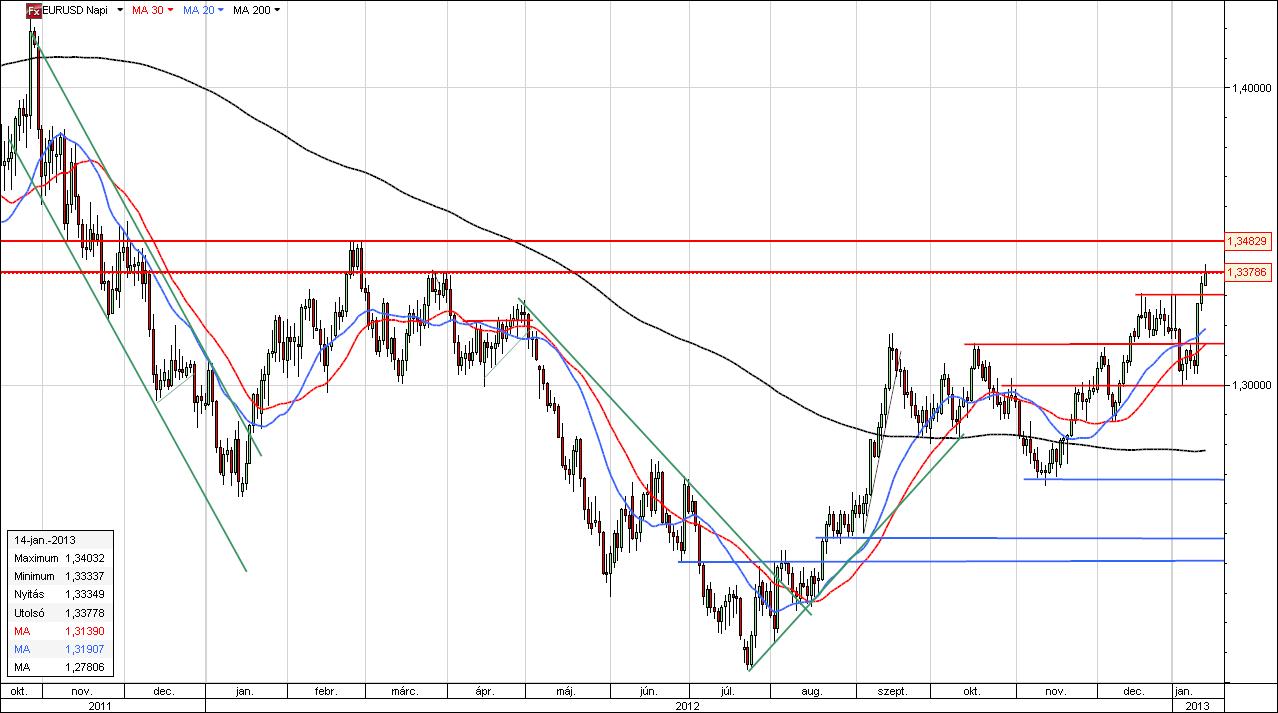
Task: Click the márc. month on time axis
Action: pos(404,691)
